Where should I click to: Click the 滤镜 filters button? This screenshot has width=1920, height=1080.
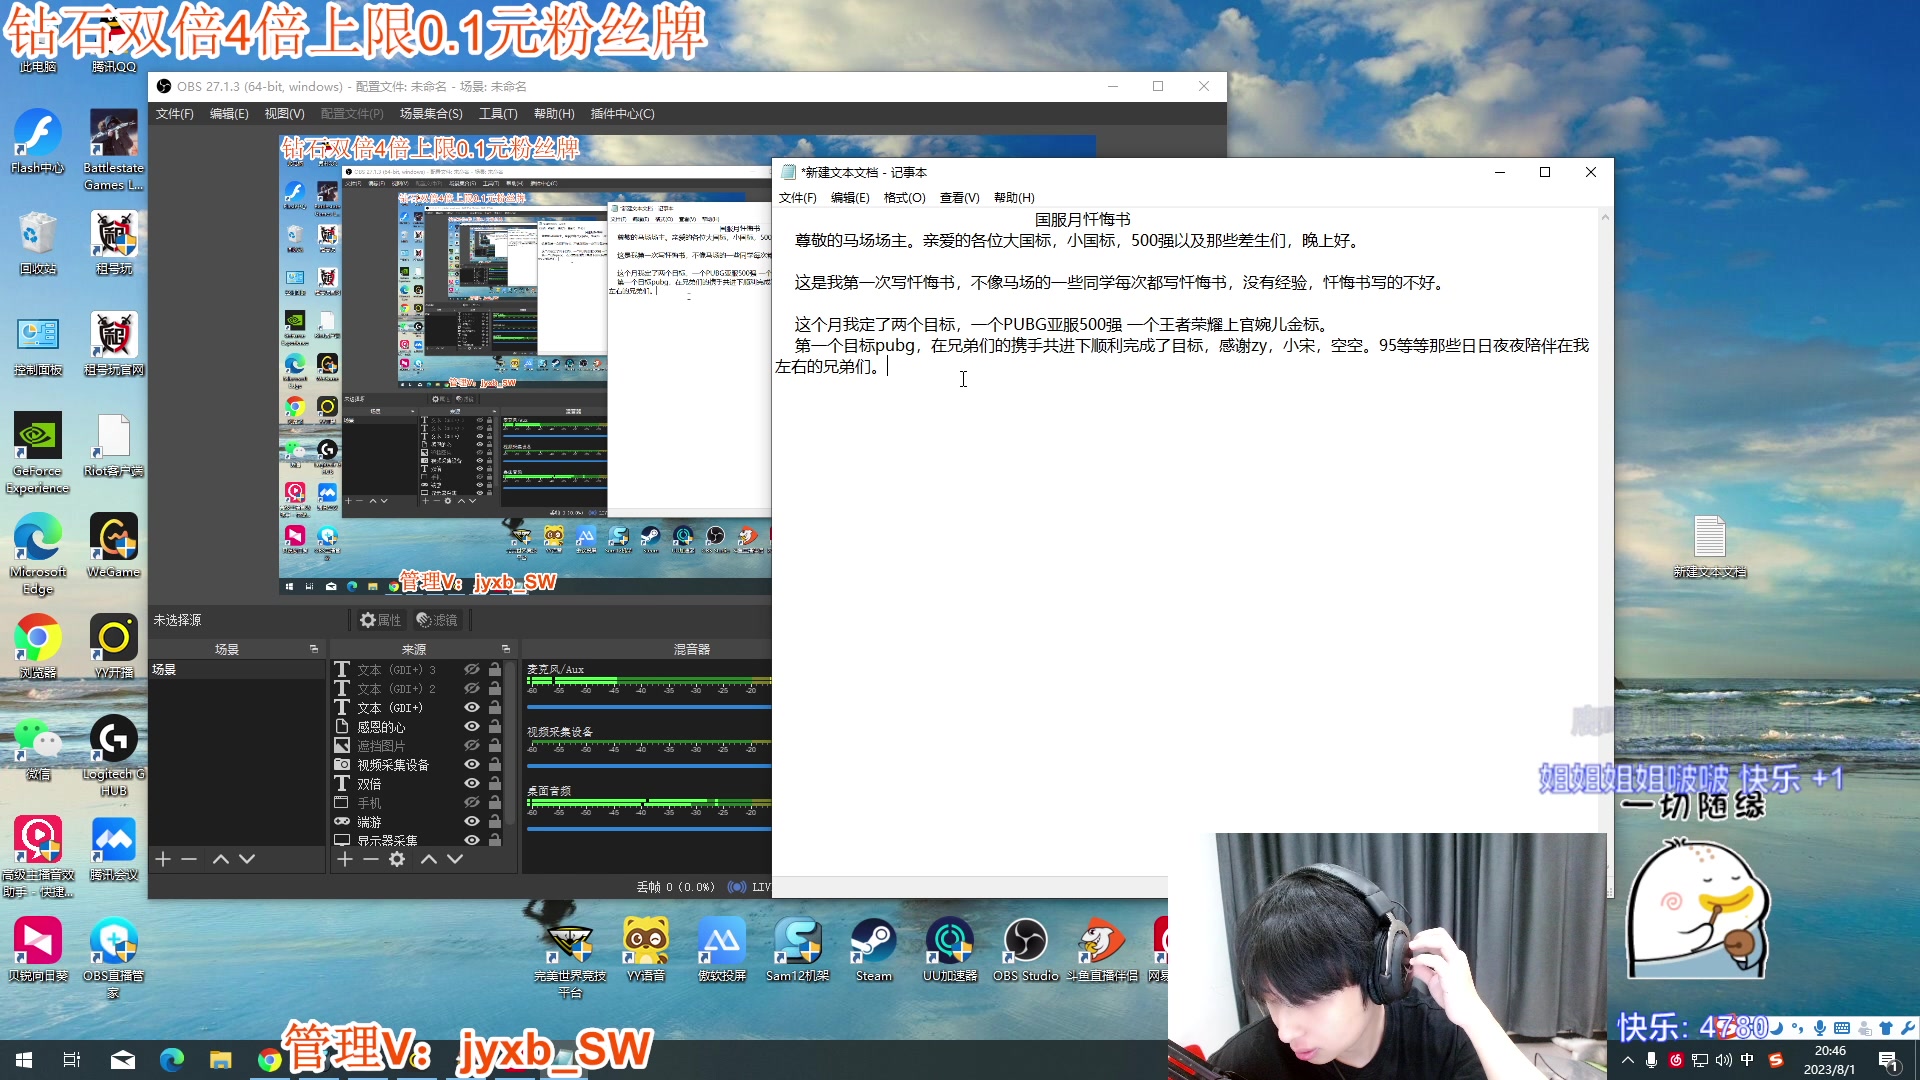[437, 620]
